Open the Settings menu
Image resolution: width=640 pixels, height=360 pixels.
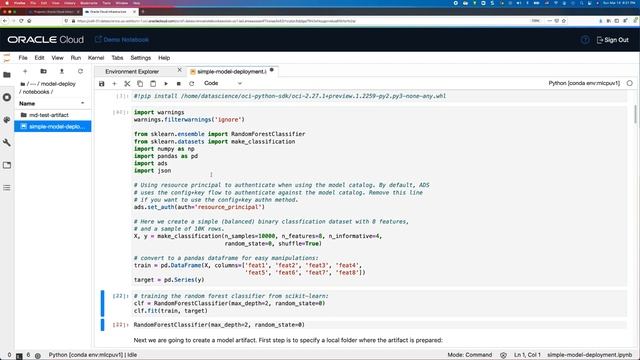coord(140,58)
